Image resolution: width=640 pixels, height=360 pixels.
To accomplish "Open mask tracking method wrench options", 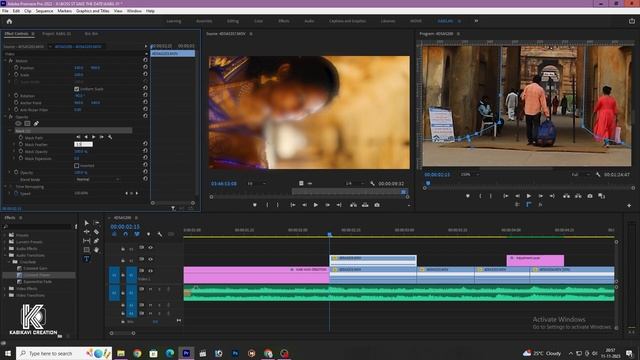I will click(110, 137).
